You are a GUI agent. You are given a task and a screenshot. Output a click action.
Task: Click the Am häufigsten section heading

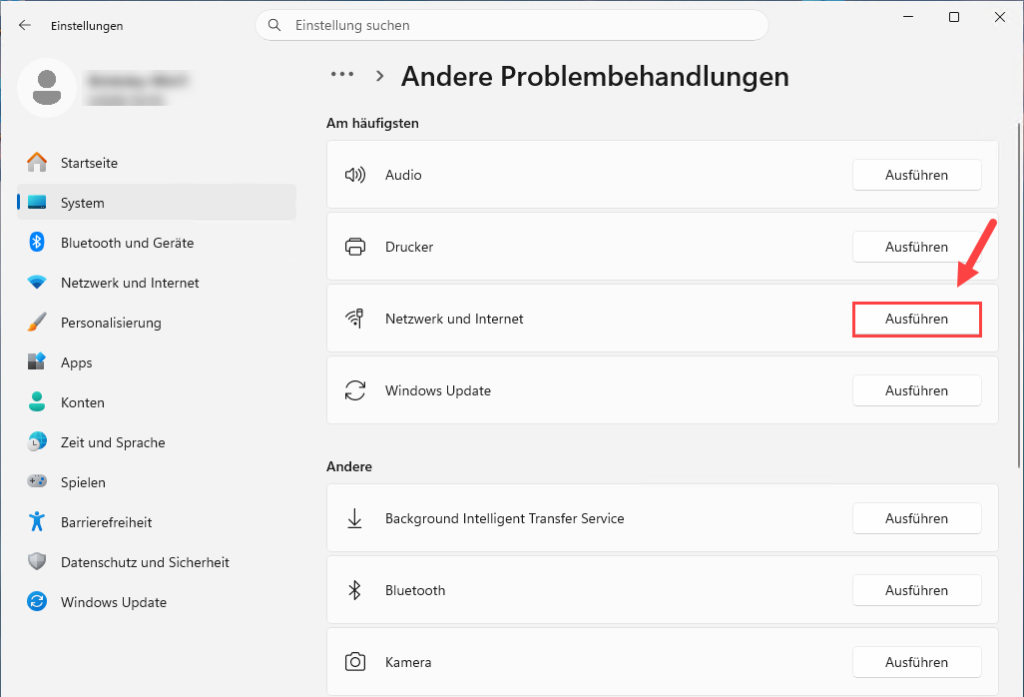(x=372, y=123)
